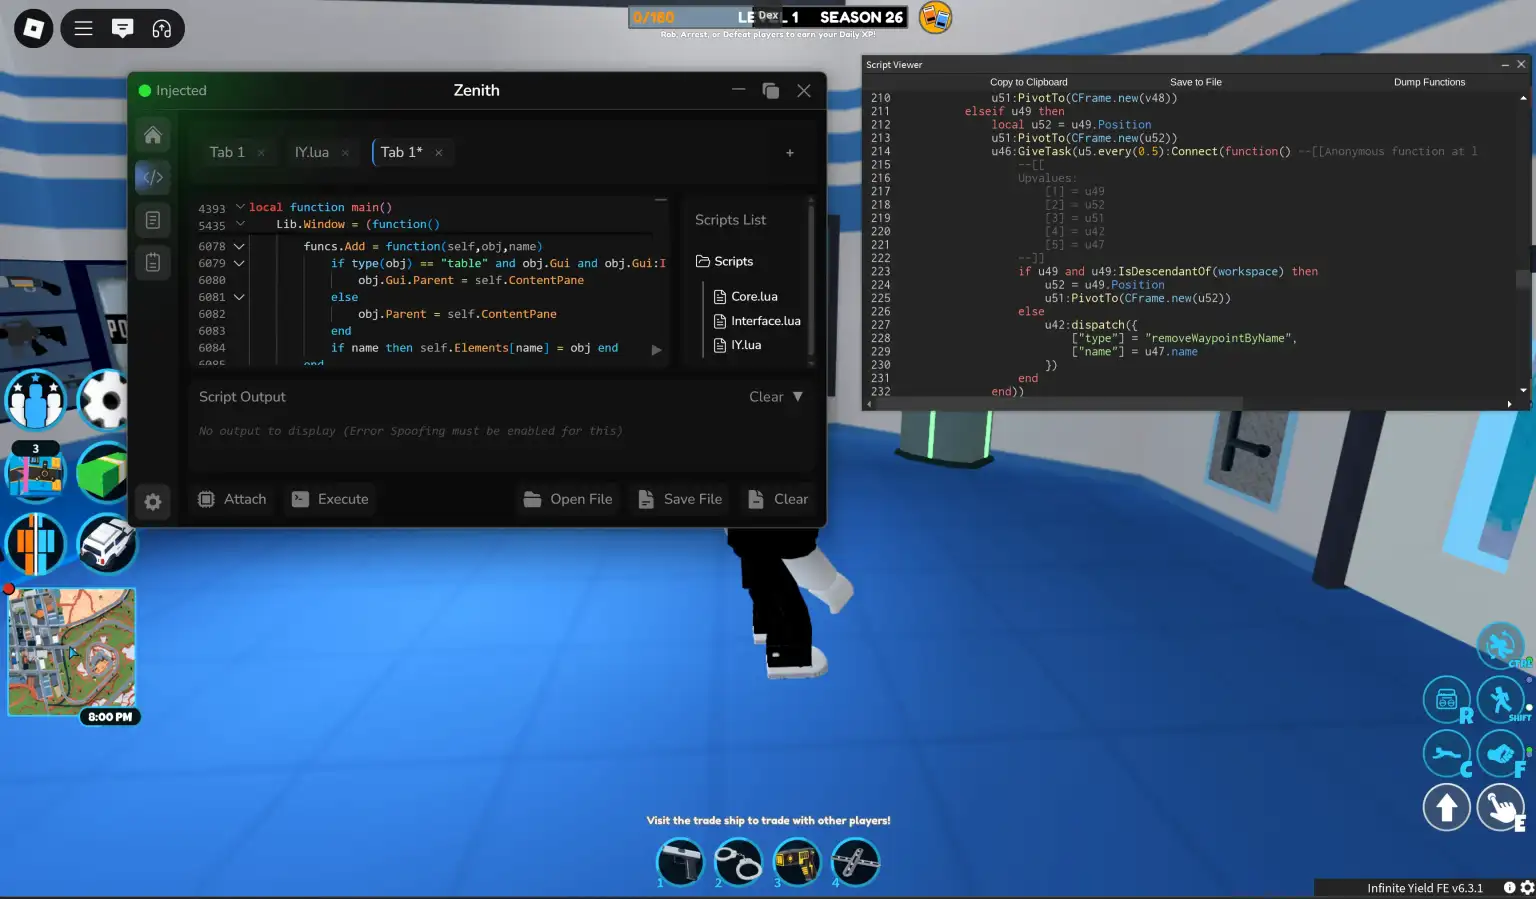
Task: Collapse the funcs.Add function fold chevron
Action: click(x=239, y=246)
